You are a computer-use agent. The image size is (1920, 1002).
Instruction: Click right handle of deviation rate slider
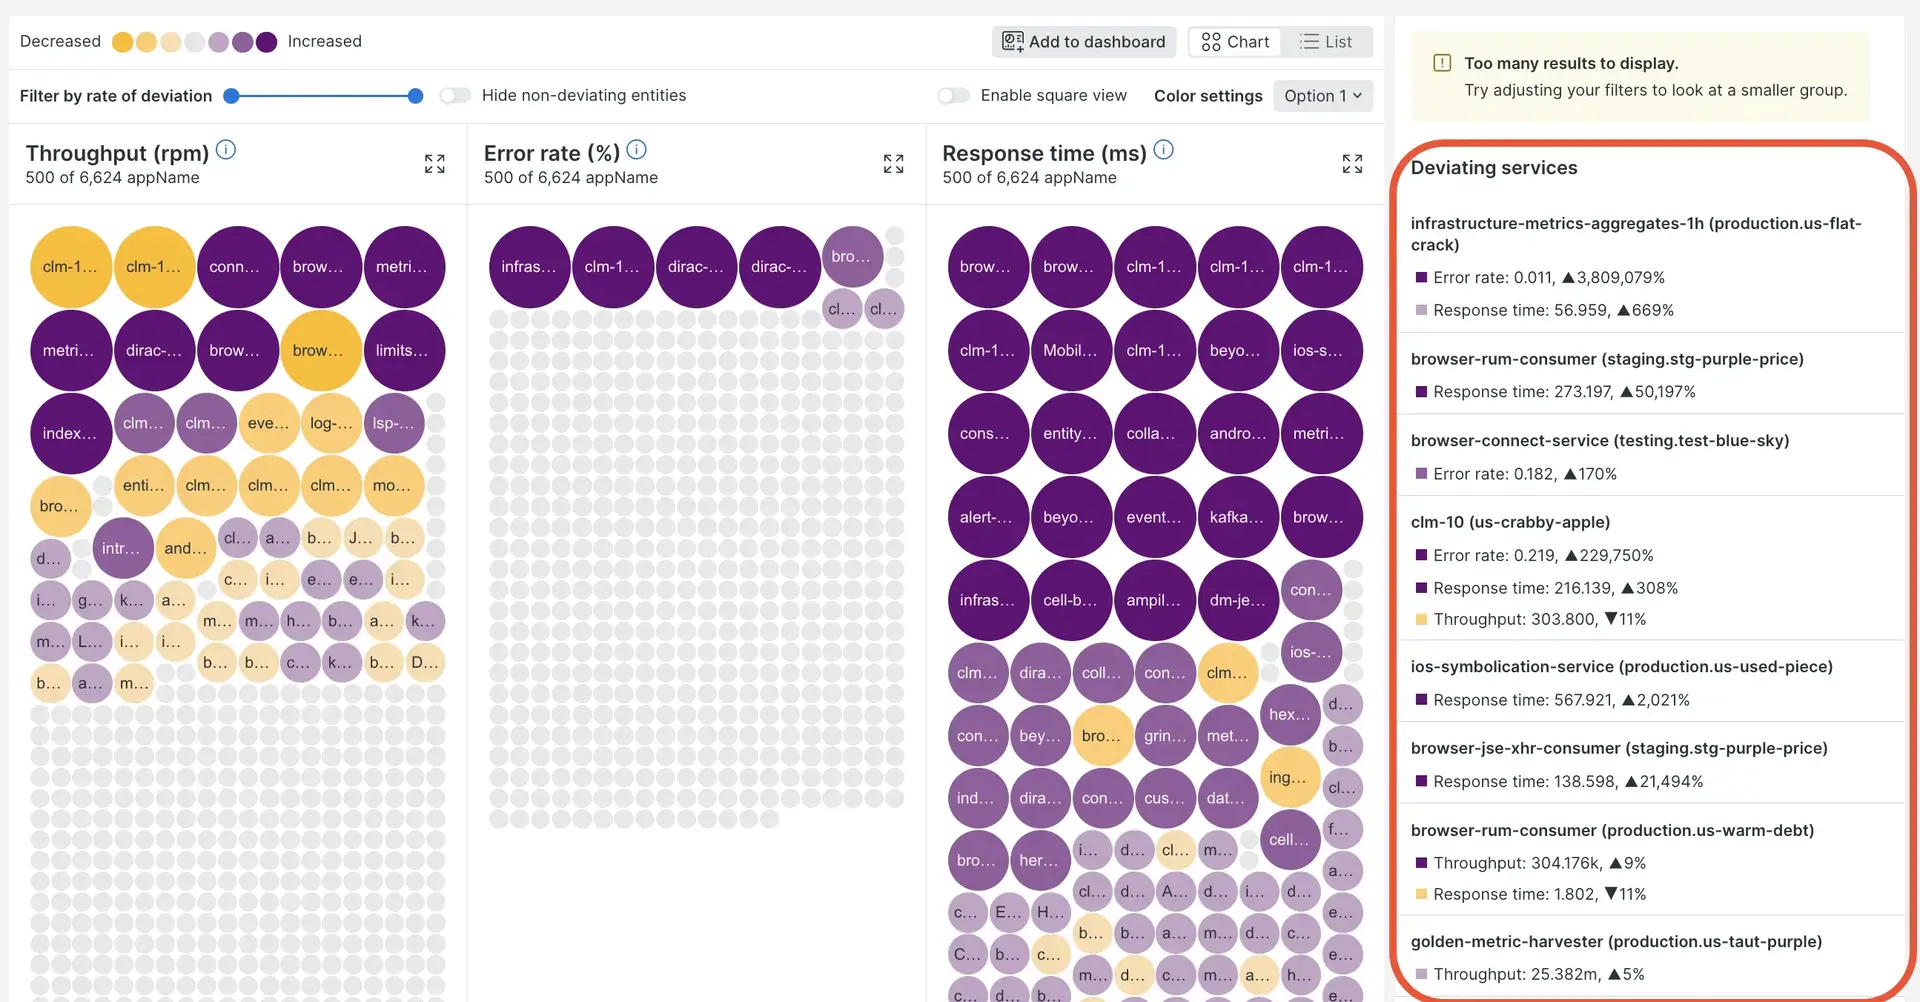[415, 96]
